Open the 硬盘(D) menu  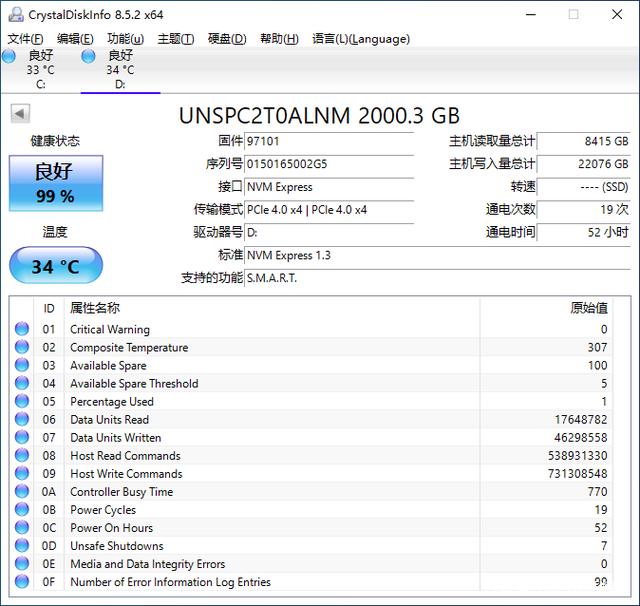(x=227, y=39)
